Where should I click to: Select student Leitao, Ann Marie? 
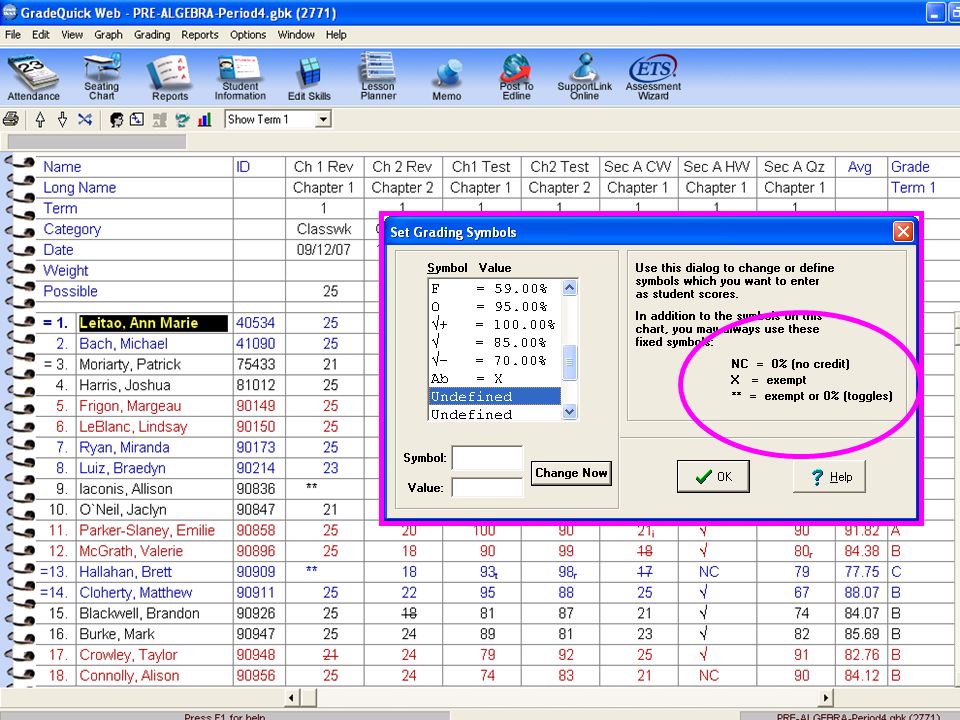153,323
